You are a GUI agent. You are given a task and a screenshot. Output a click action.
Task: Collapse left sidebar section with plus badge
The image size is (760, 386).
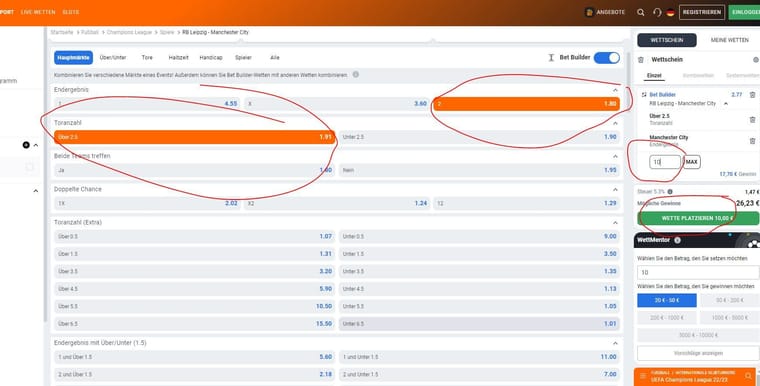(x=35, y=145)
